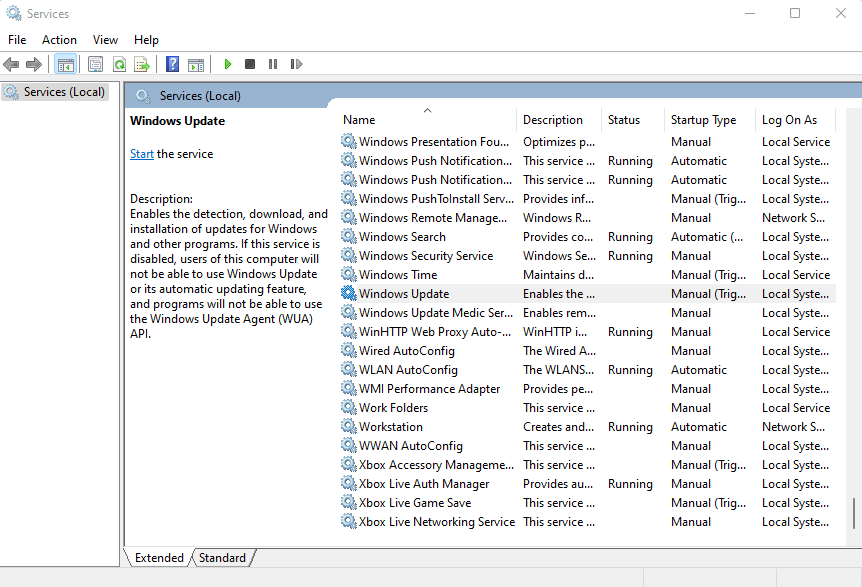862x587 pixels.
Task: Toggle Show/Hide Console Tree toolbar button
Action: pyautogui.click(x=65, y=64)
